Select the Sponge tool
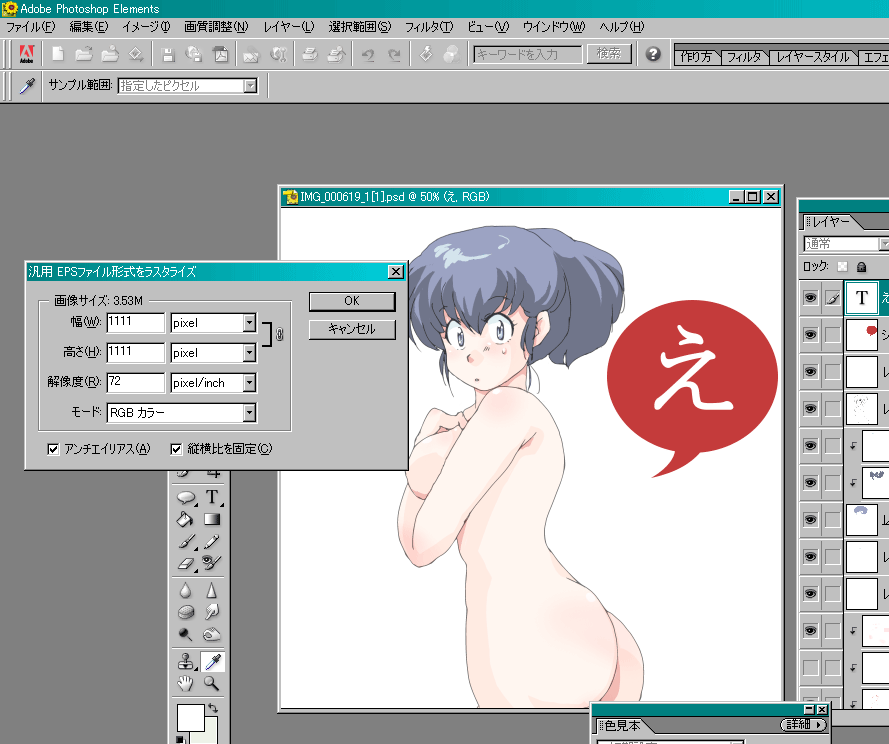Image resolution: width=889 pixels, height=744 pixels. coord(186,612)
